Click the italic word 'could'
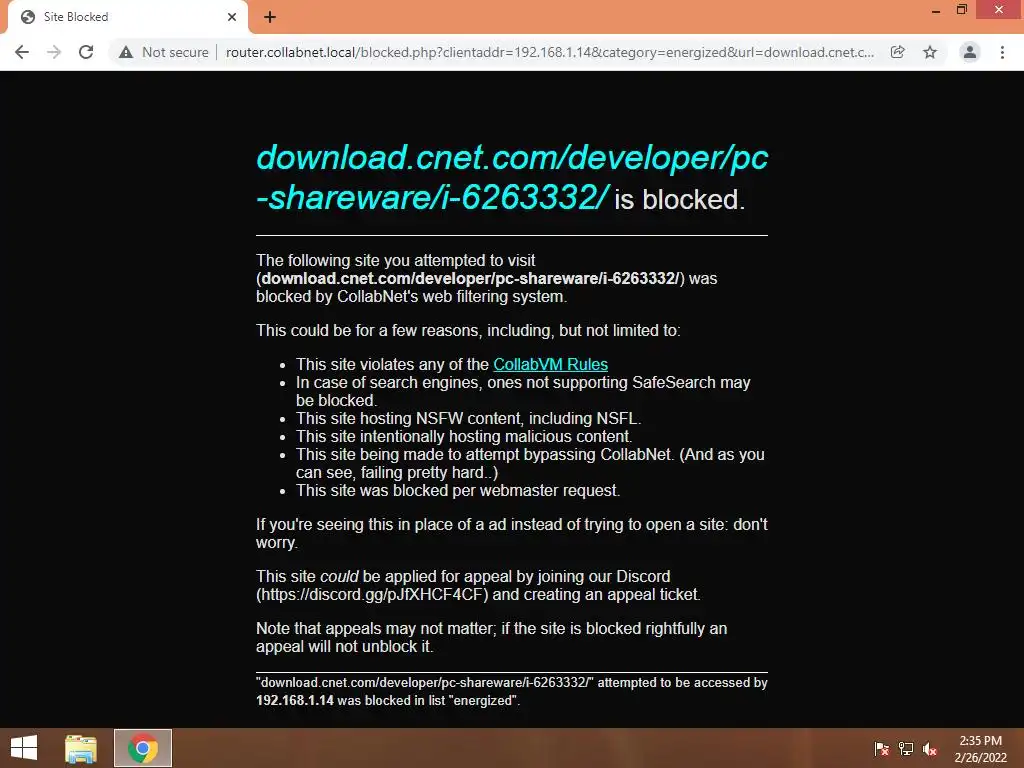 [x=339, y=577]
